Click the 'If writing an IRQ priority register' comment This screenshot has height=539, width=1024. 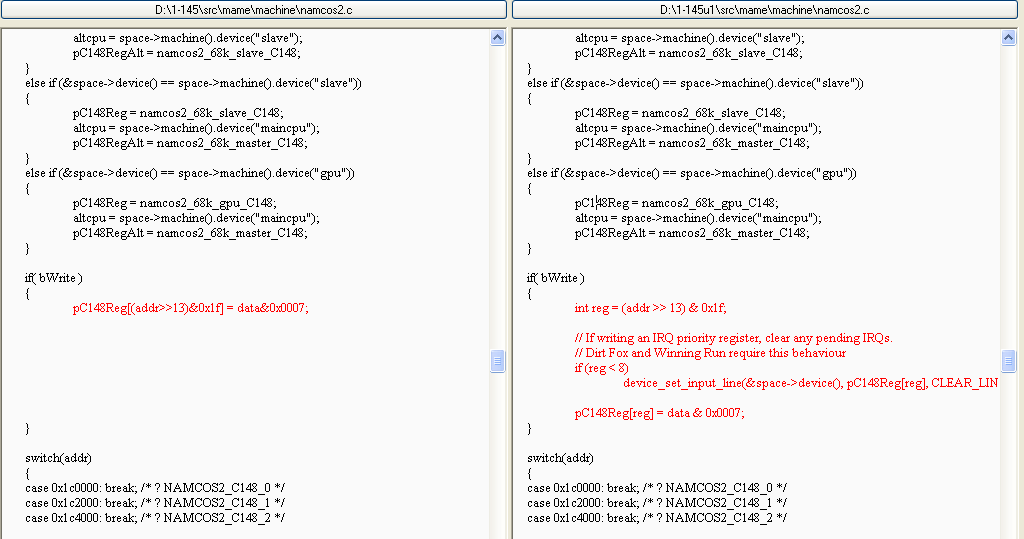coord(733,338)
